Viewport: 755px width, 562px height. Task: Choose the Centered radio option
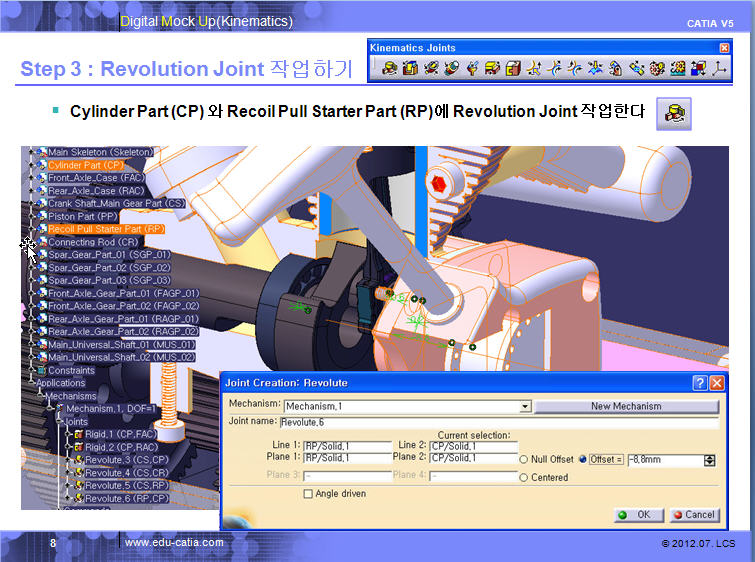pyautogui.click(x=524, y=478)
